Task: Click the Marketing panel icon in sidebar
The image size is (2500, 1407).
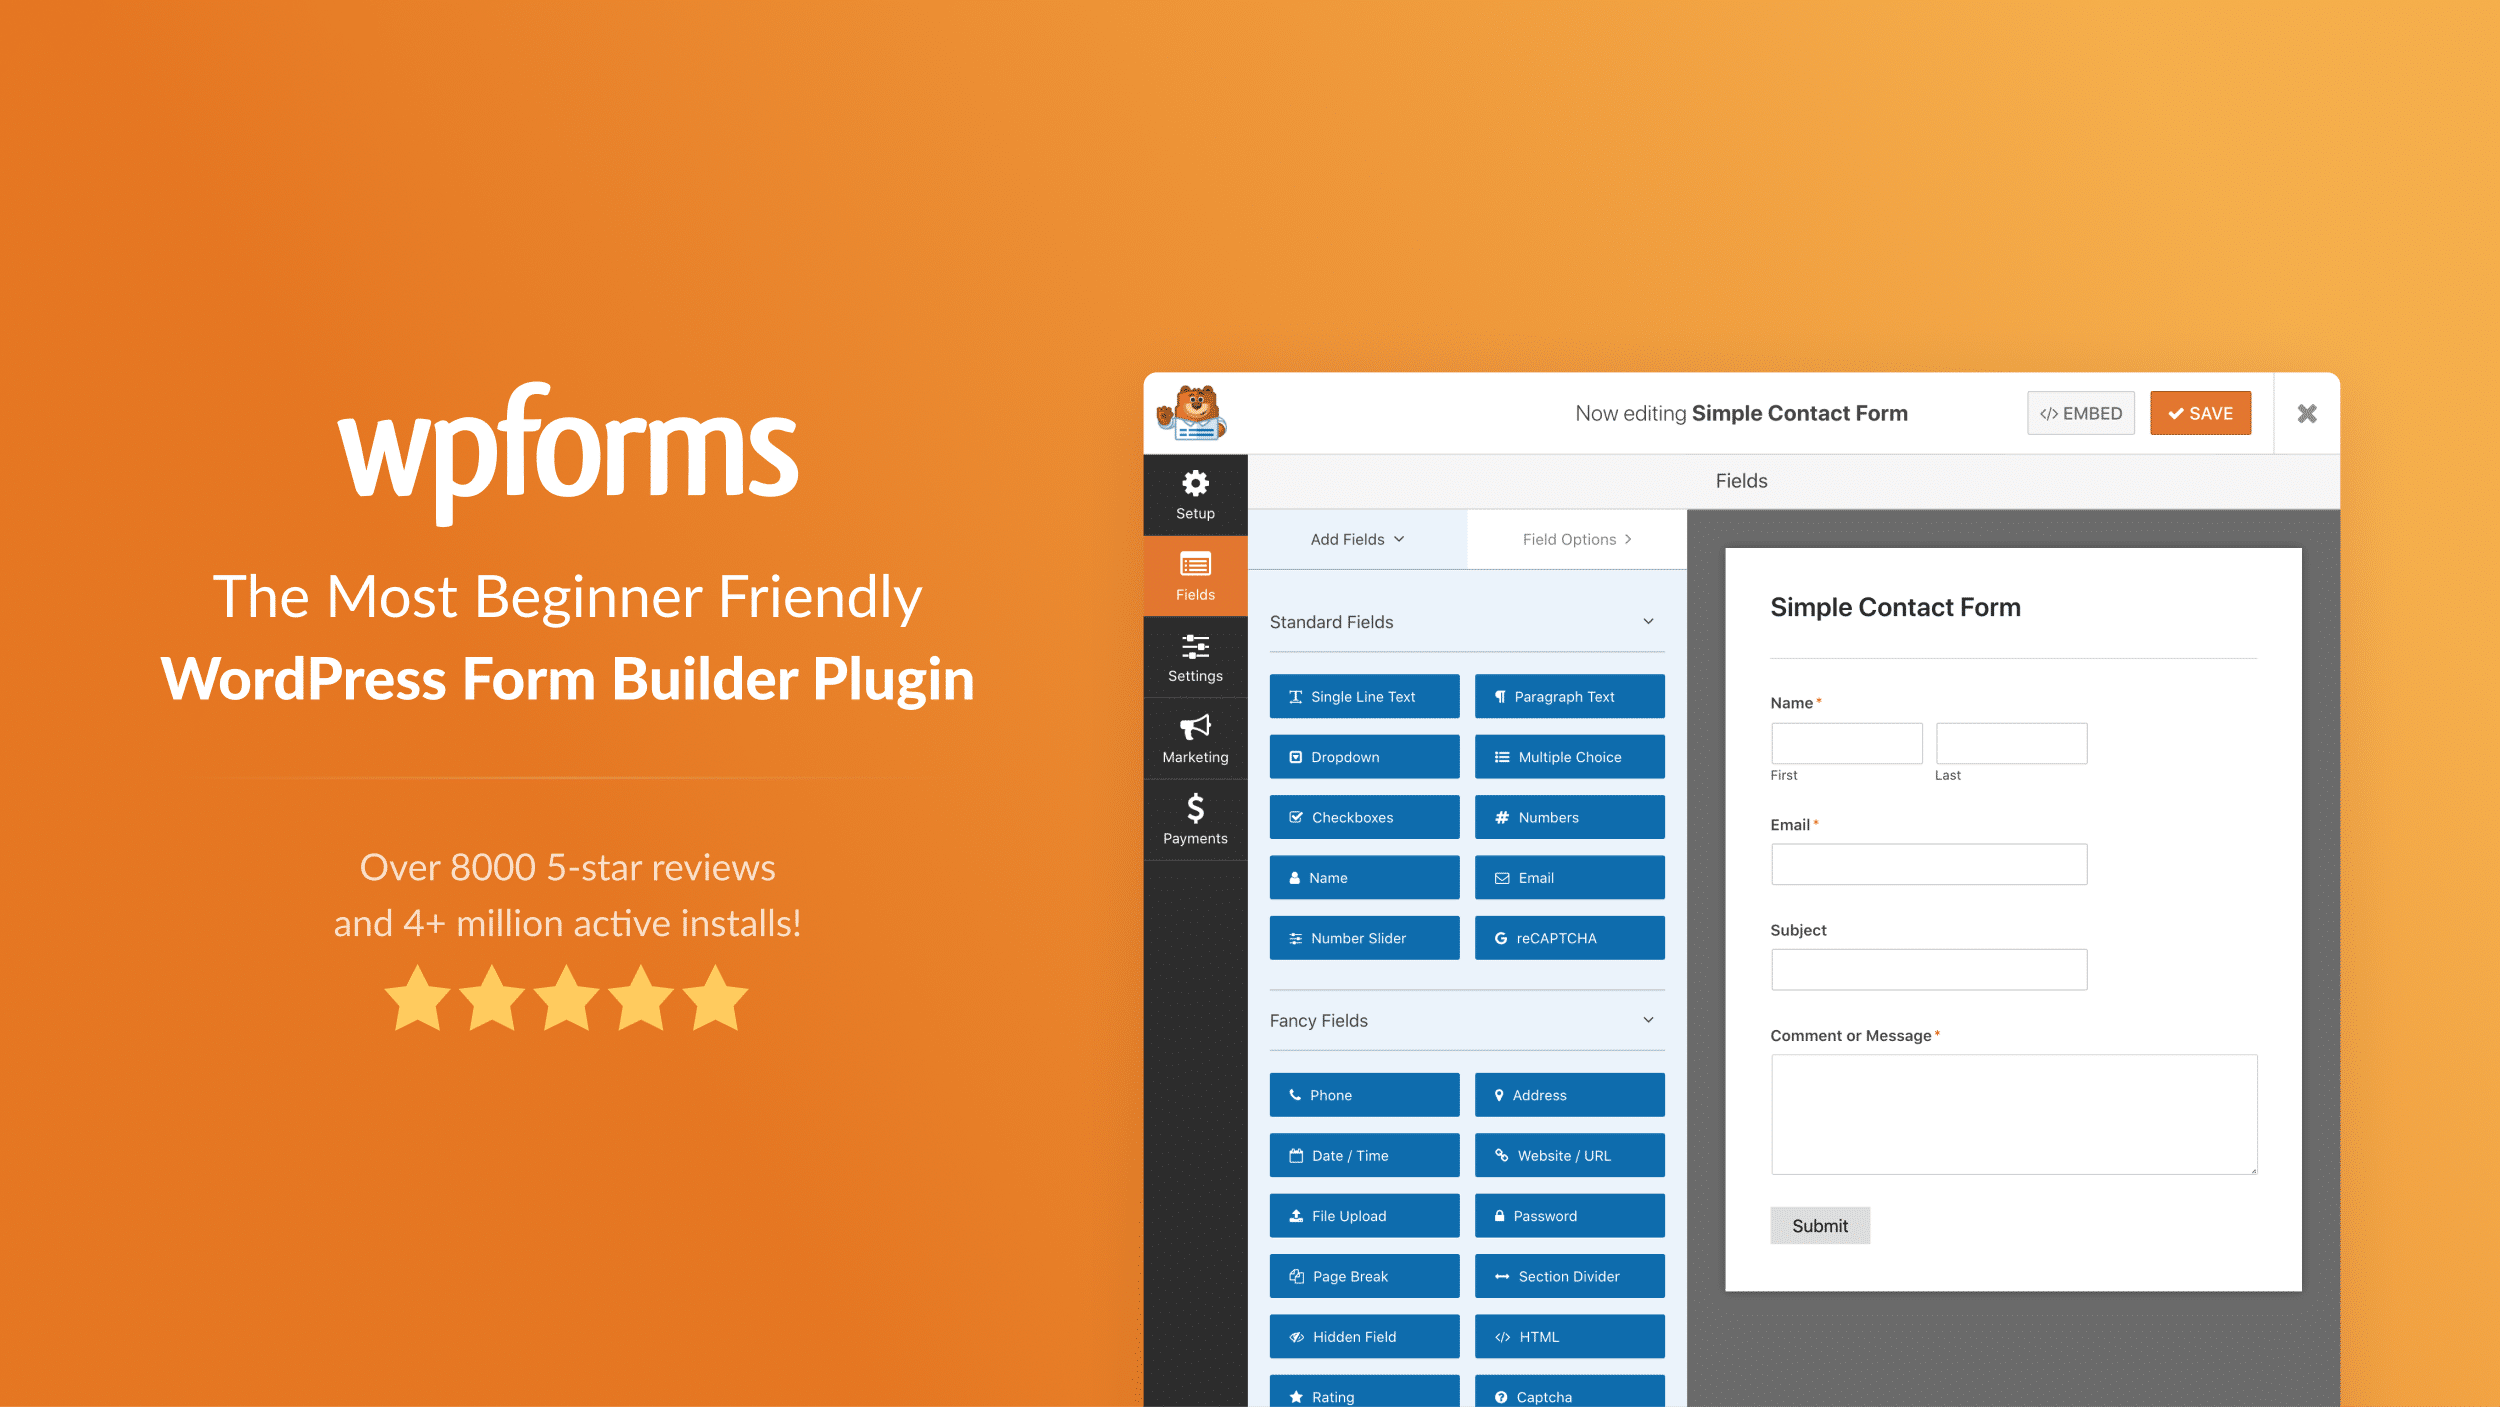Action: (x=1195, y=737)
